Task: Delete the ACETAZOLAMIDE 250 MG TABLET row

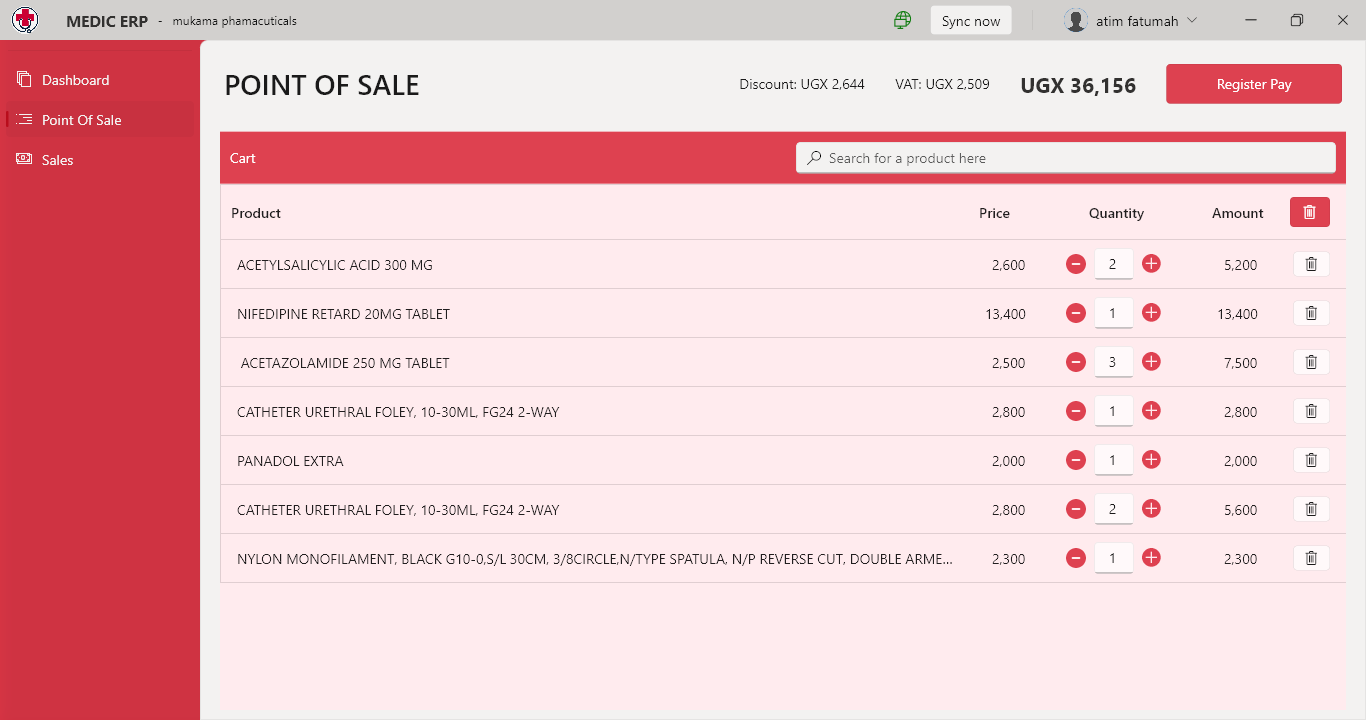Action: point(1311,362)
